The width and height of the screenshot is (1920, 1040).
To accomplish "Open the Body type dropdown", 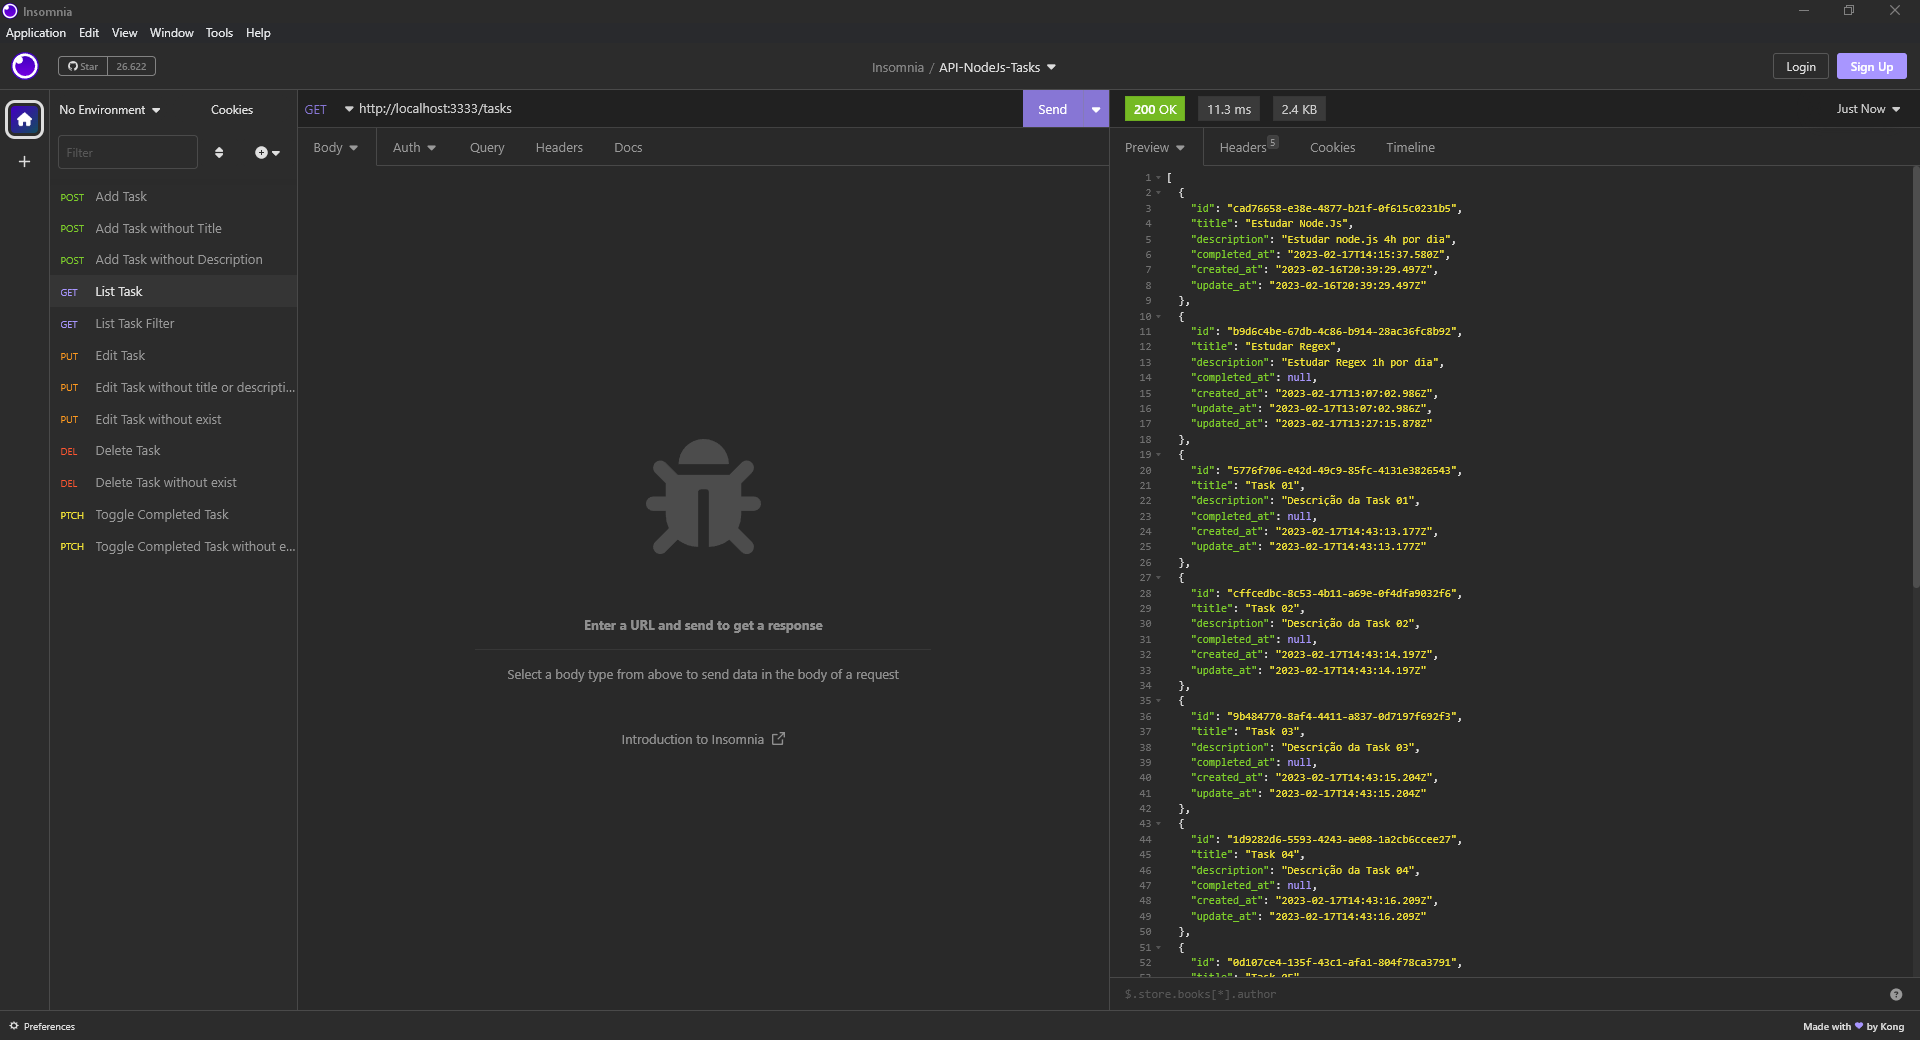I will (336, 147).
